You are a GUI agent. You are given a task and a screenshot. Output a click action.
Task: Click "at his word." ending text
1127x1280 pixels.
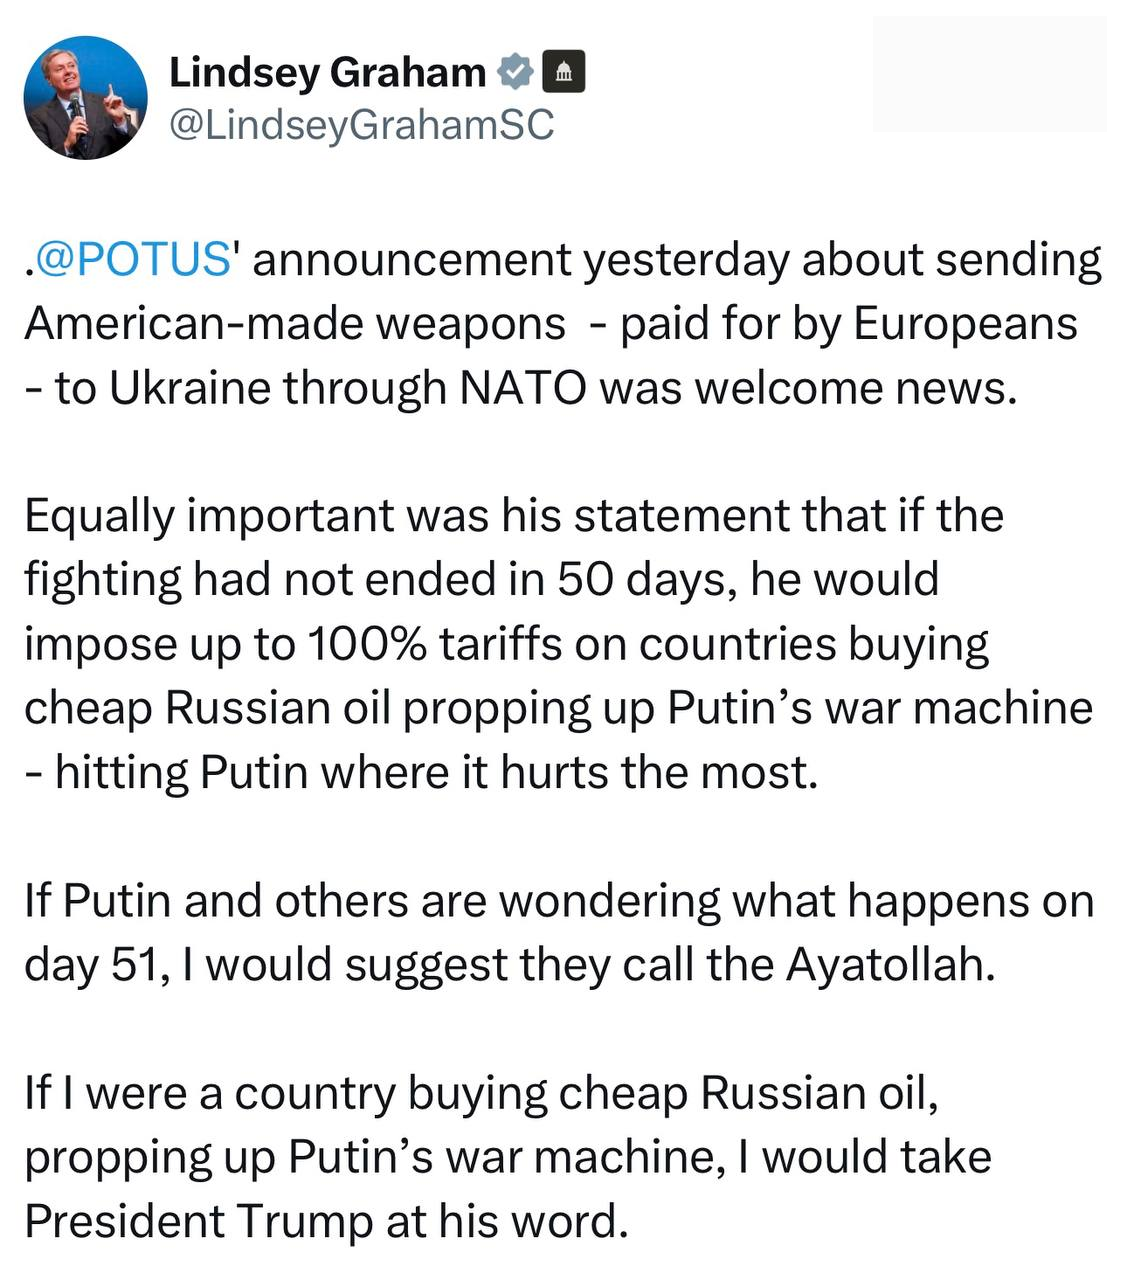tap(507, 1221)
